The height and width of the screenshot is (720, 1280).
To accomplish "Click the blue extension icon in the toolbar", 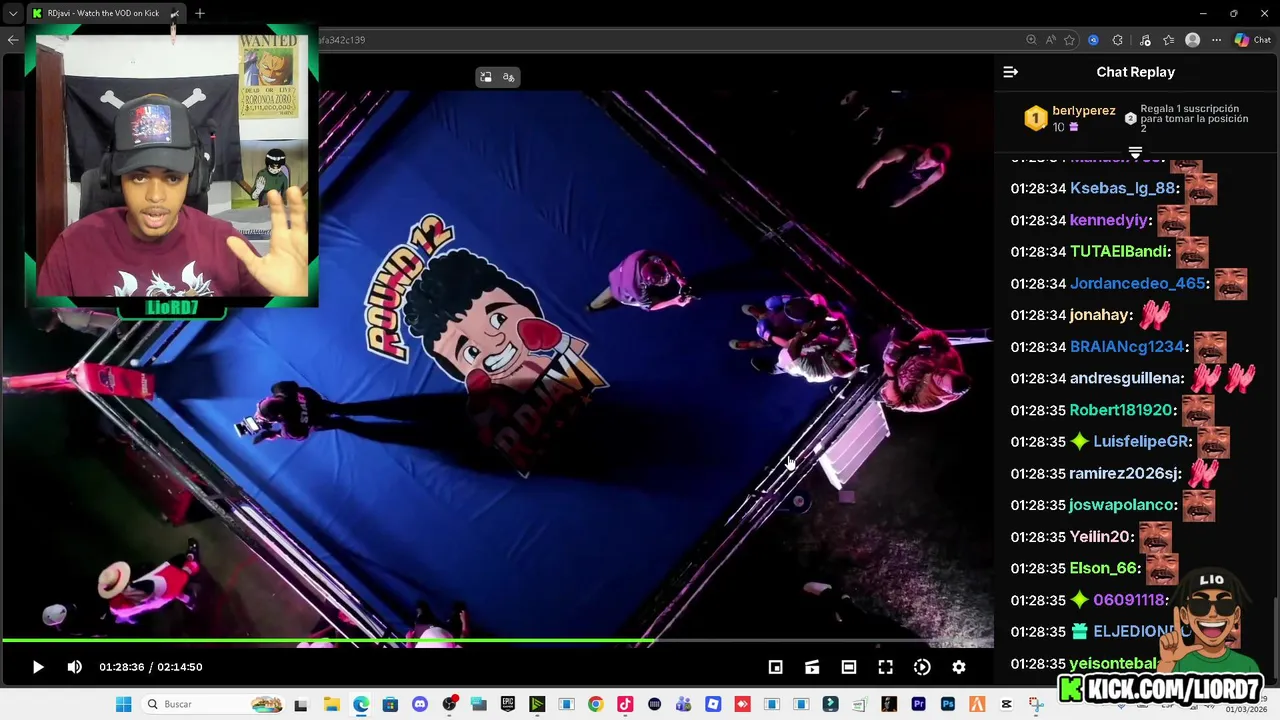I will 1093,40.
